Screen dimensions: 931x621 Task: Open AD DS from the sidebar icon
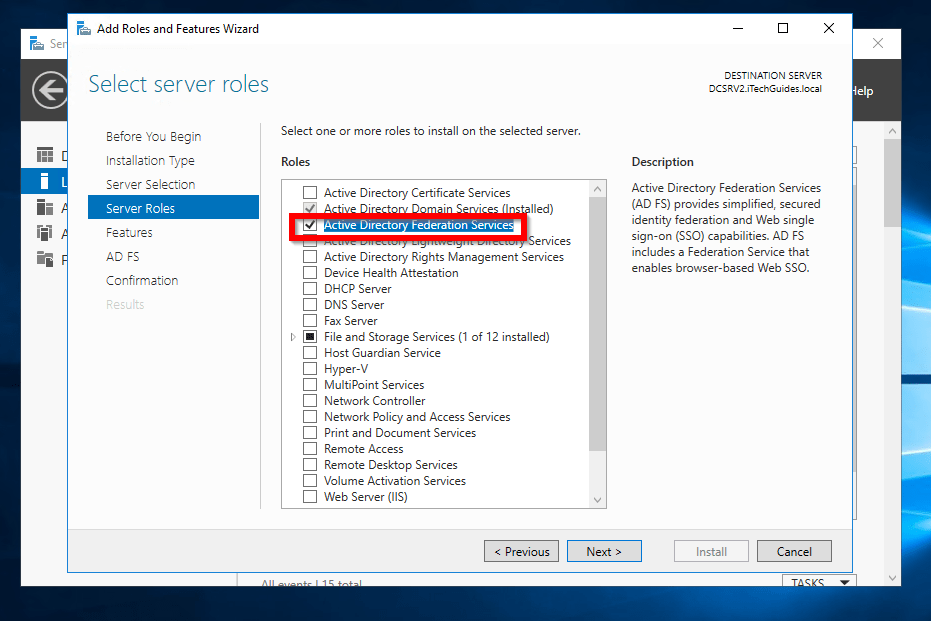(45, 232)
